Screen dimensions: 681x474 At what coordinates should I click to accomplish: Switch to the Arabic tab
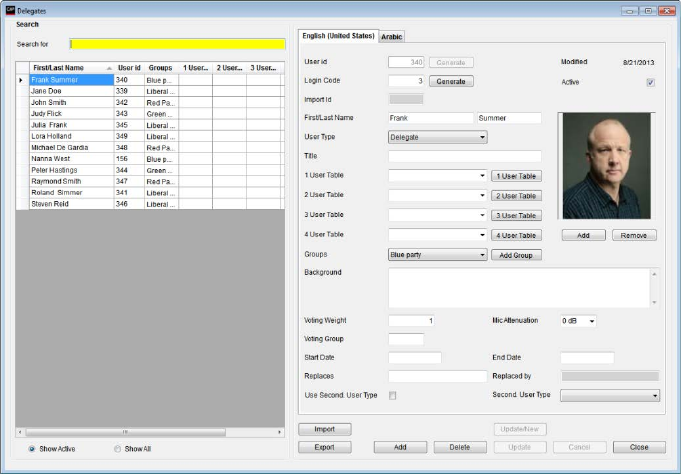tap(391, 36)
